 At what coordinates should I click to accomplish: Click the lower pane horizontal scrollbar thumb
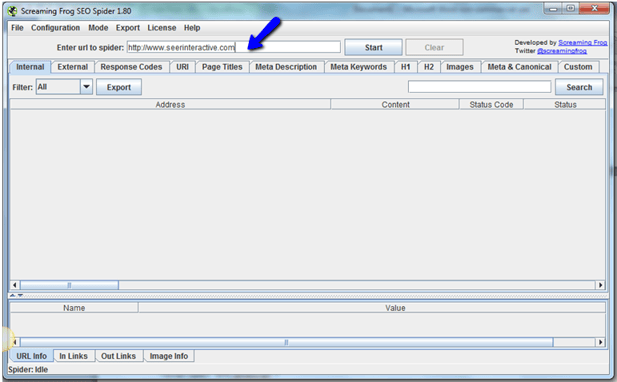click(286, 342)
